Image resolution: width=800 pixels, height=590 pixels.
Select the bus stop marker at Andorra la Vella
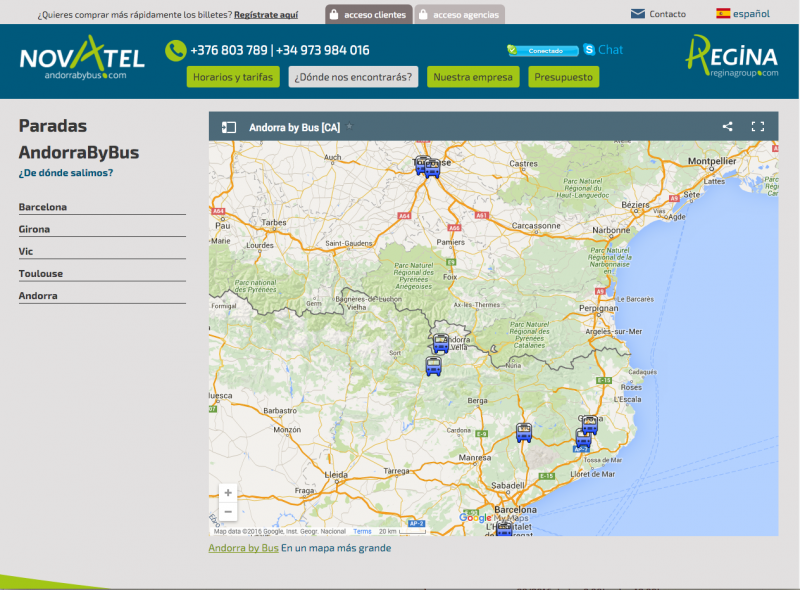pyautogui.click(x=440, y=343)
